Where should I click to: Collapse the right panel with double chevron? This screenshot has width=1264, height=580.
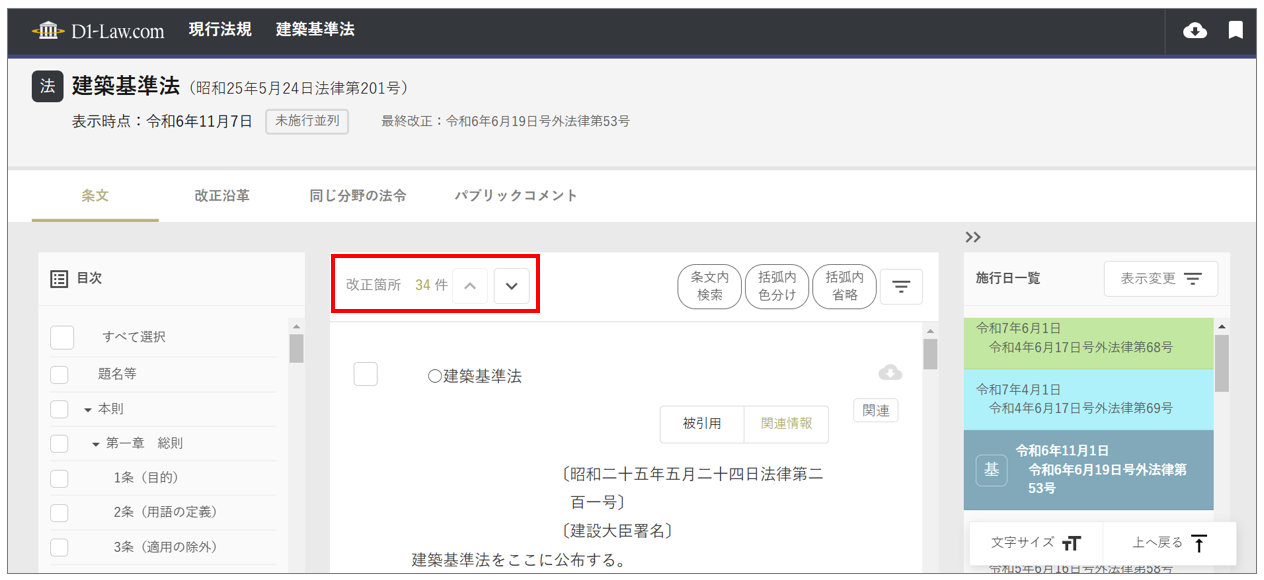[973, 237]
